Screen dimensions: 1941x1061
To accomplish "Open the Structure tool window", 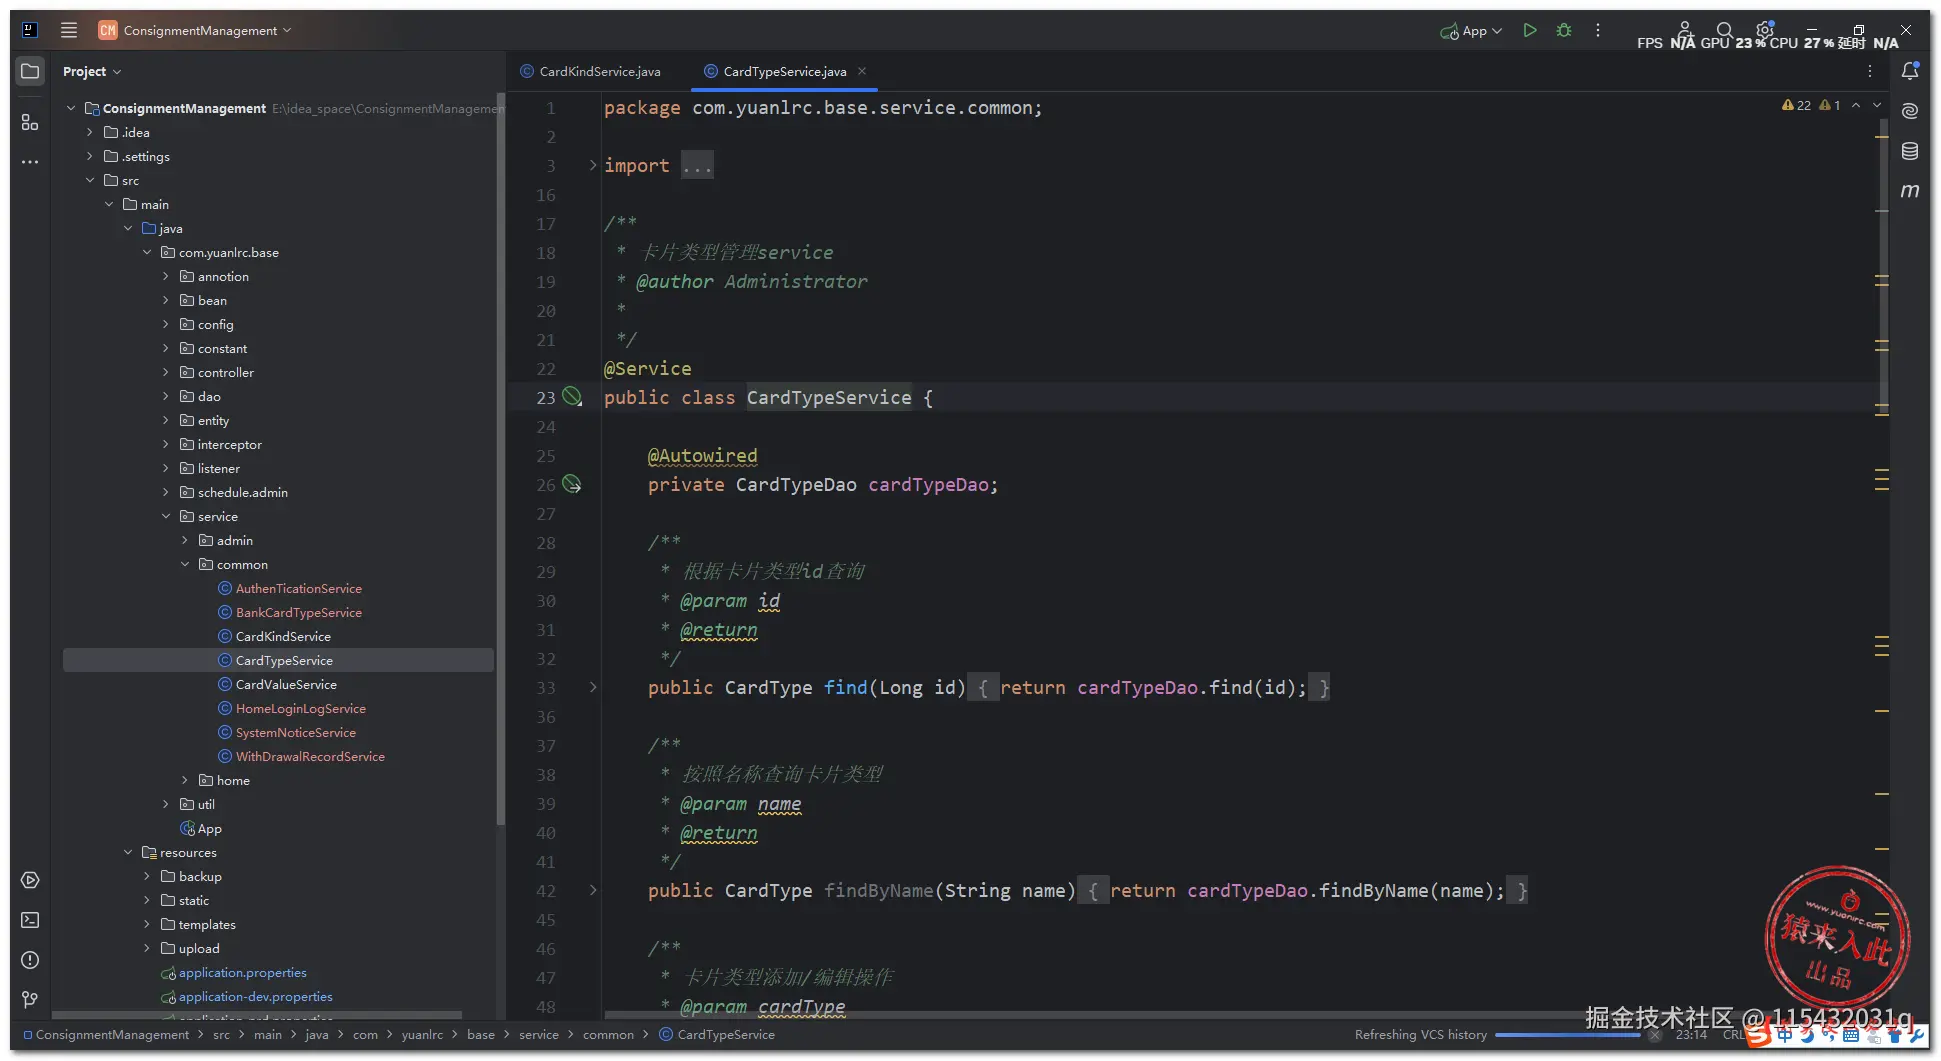I will coord(30,122).
